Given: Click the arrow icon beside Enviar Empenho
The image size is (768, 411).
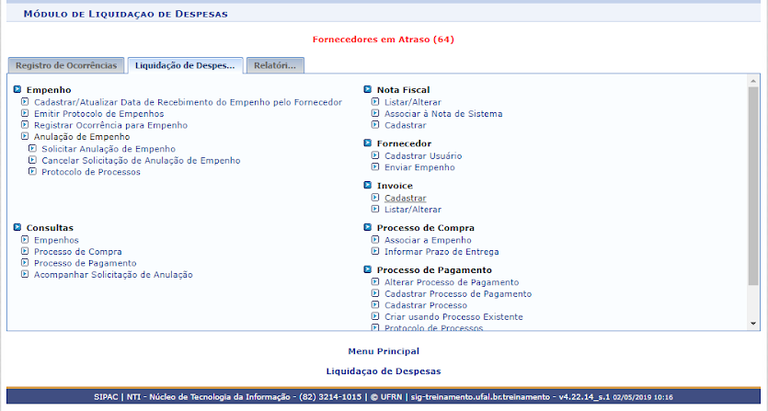Looking at the screenshot, I should [375, 167].
